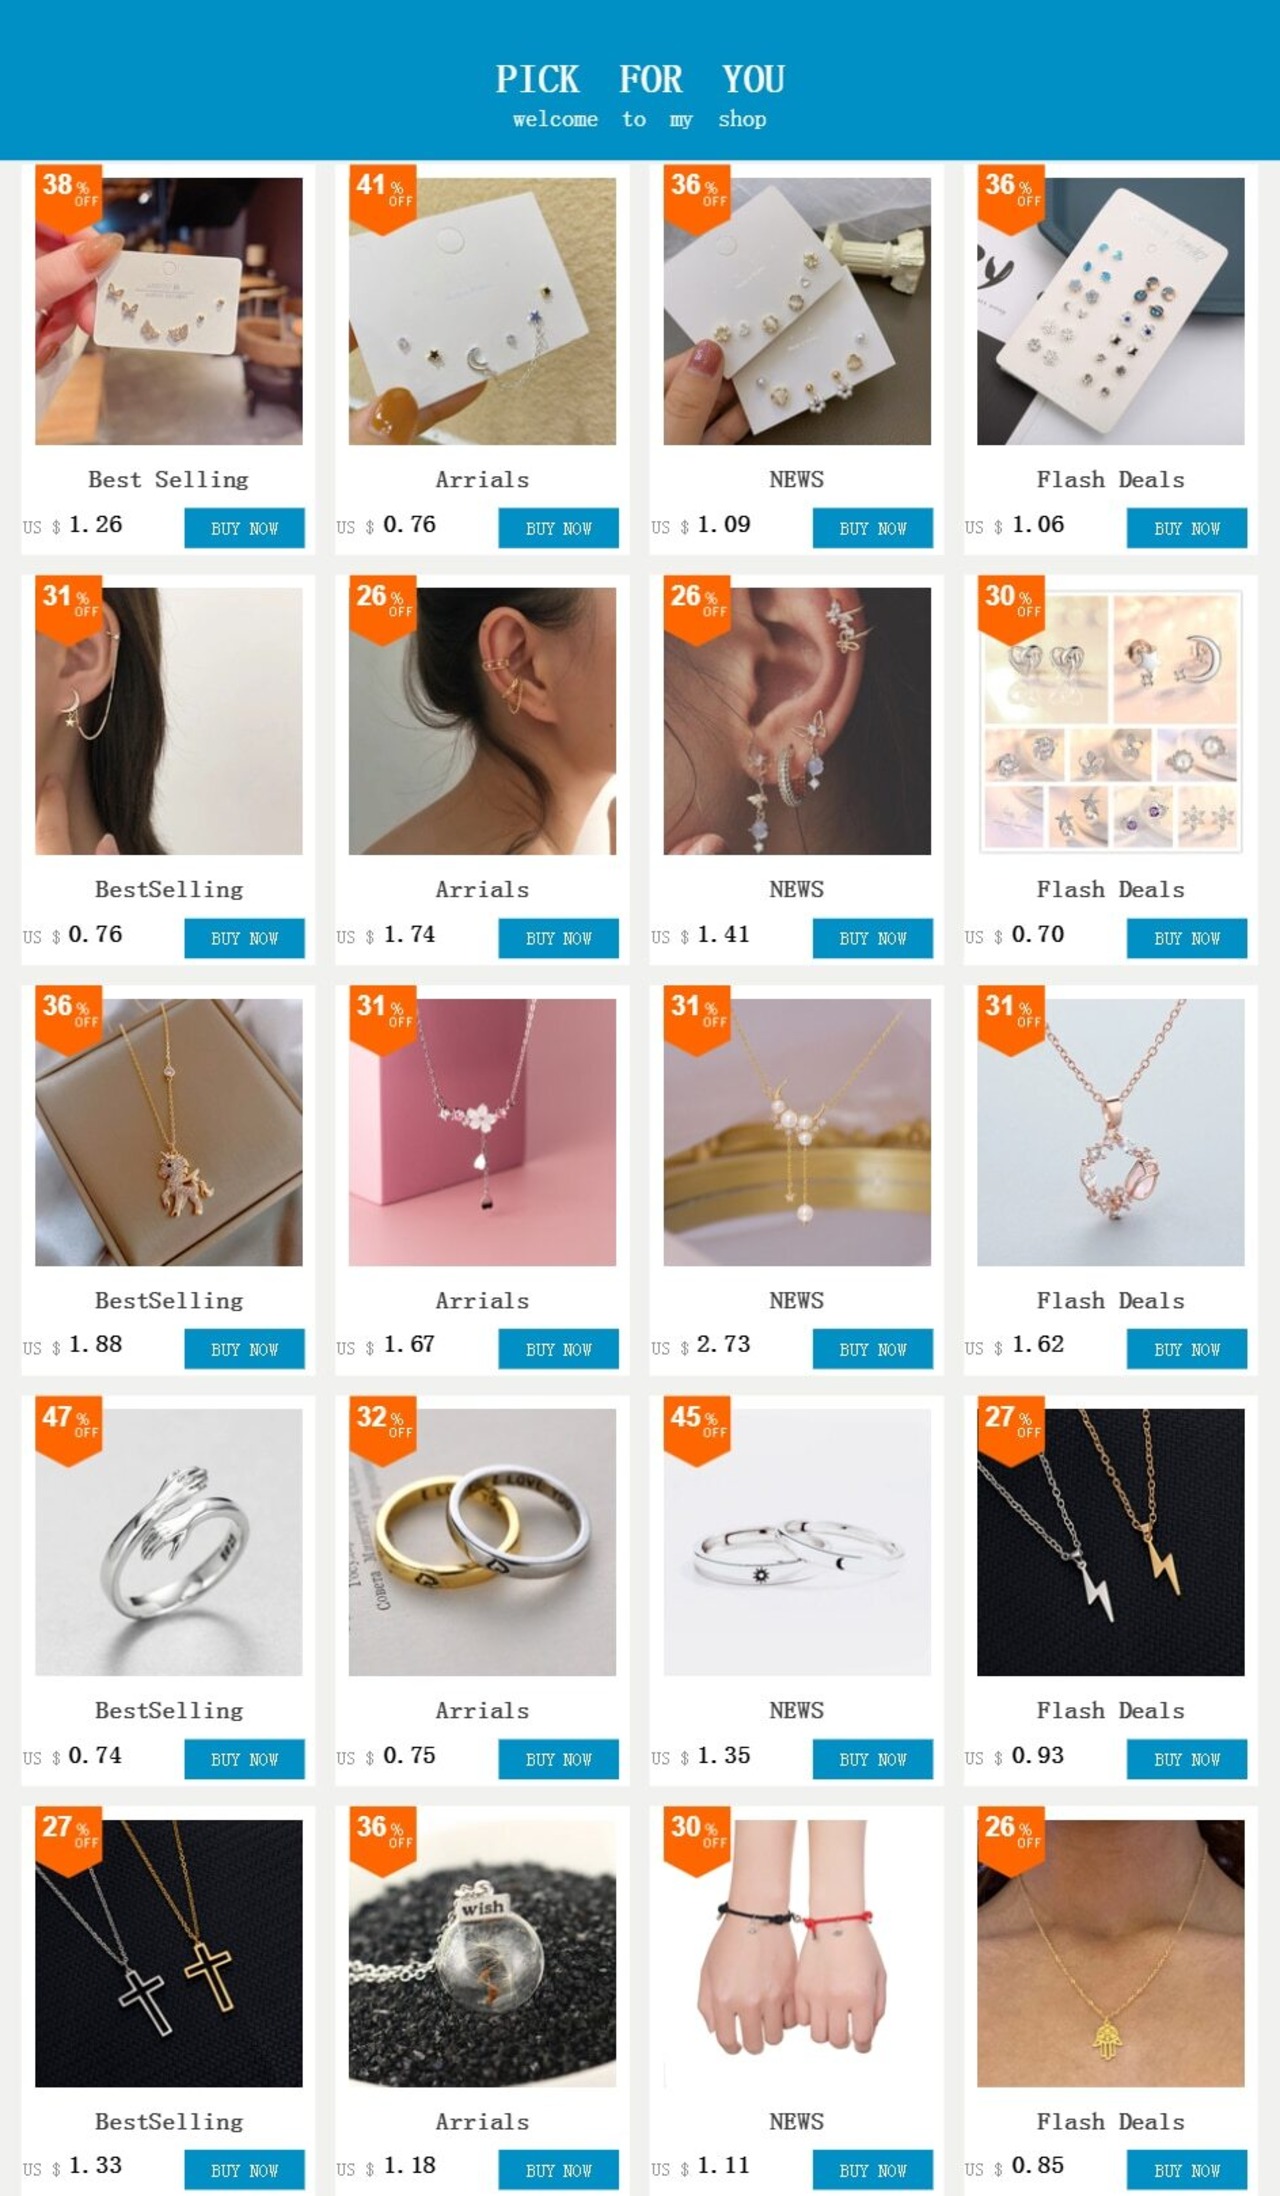1280x2196 pixels.
Task: Open the pearl drop necklace picture
Action: click(x=797, y=1132)
